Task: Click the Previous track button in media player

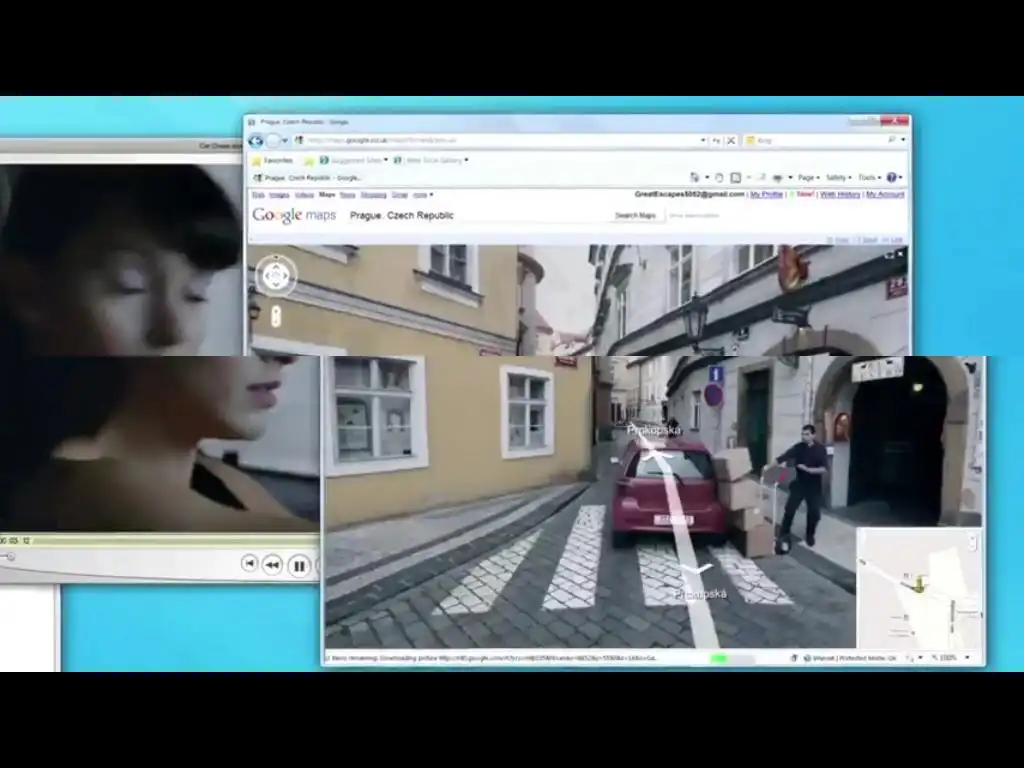Action: 249,564
